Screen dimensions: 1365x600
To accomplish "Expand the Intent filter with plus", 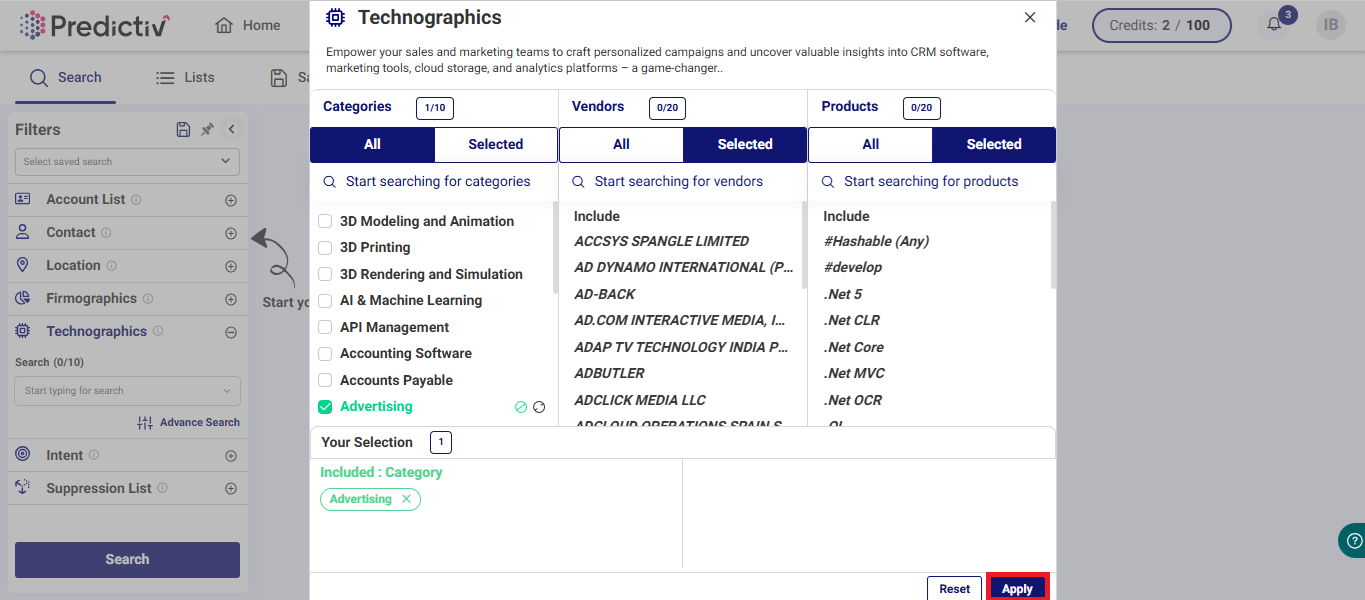I will click(231, 456).
